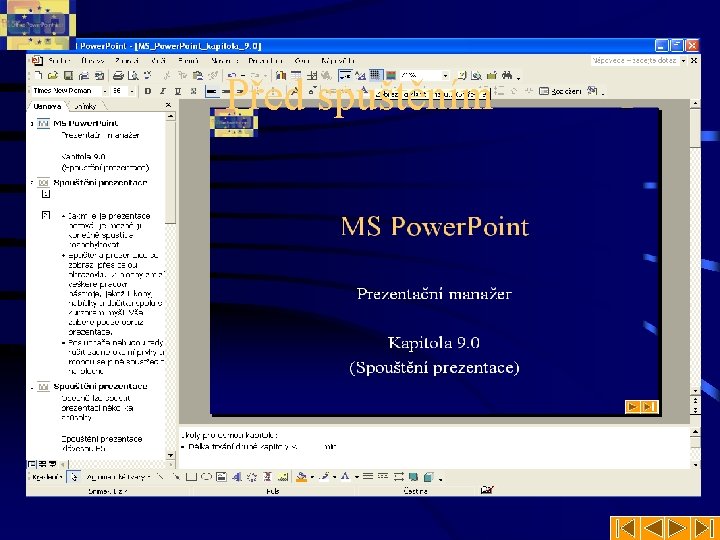The height and width of the screenshot is (540, 720).
Task: Click 'Prezentační manažer' text on slide
Action: (434, 293)
